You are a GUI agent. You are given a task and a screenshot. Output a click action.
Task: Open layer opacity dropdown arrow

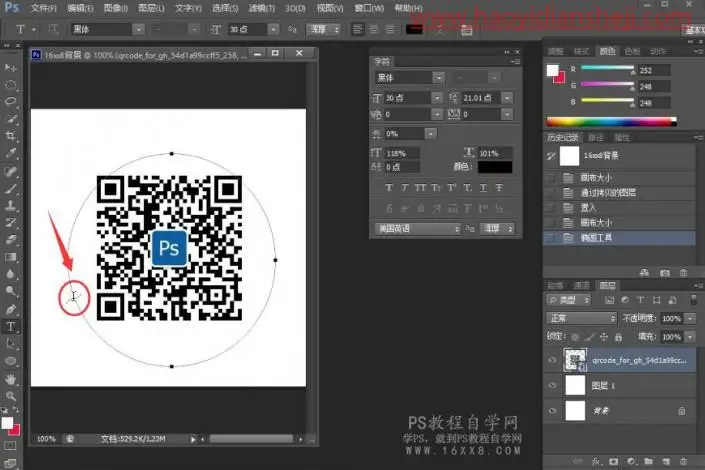tap(690, 318)
